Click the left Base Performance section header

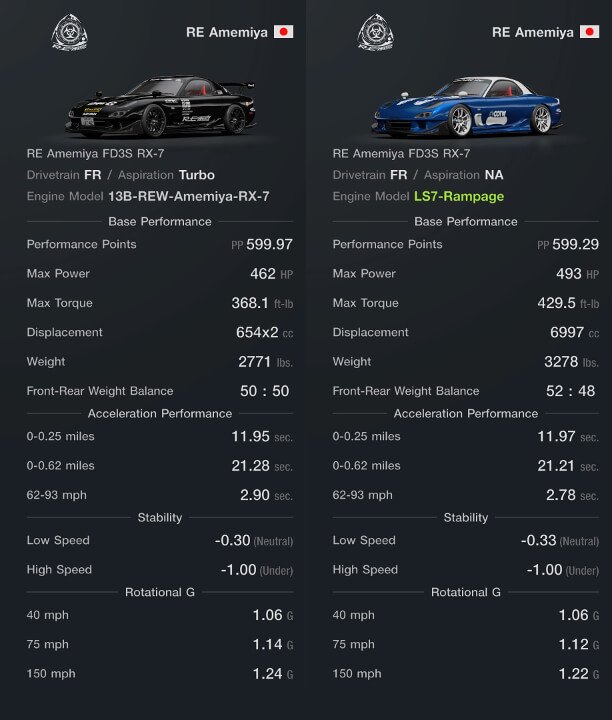pyautogui.click(x=160, y=221)
